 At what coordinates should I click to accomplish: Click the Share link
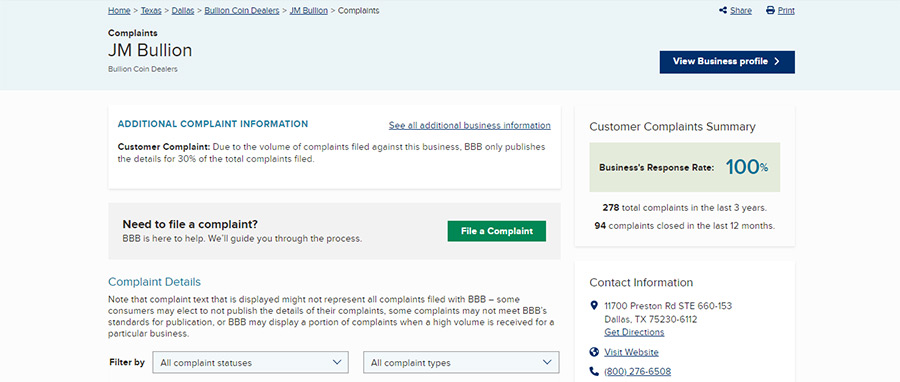coord(741,10)
